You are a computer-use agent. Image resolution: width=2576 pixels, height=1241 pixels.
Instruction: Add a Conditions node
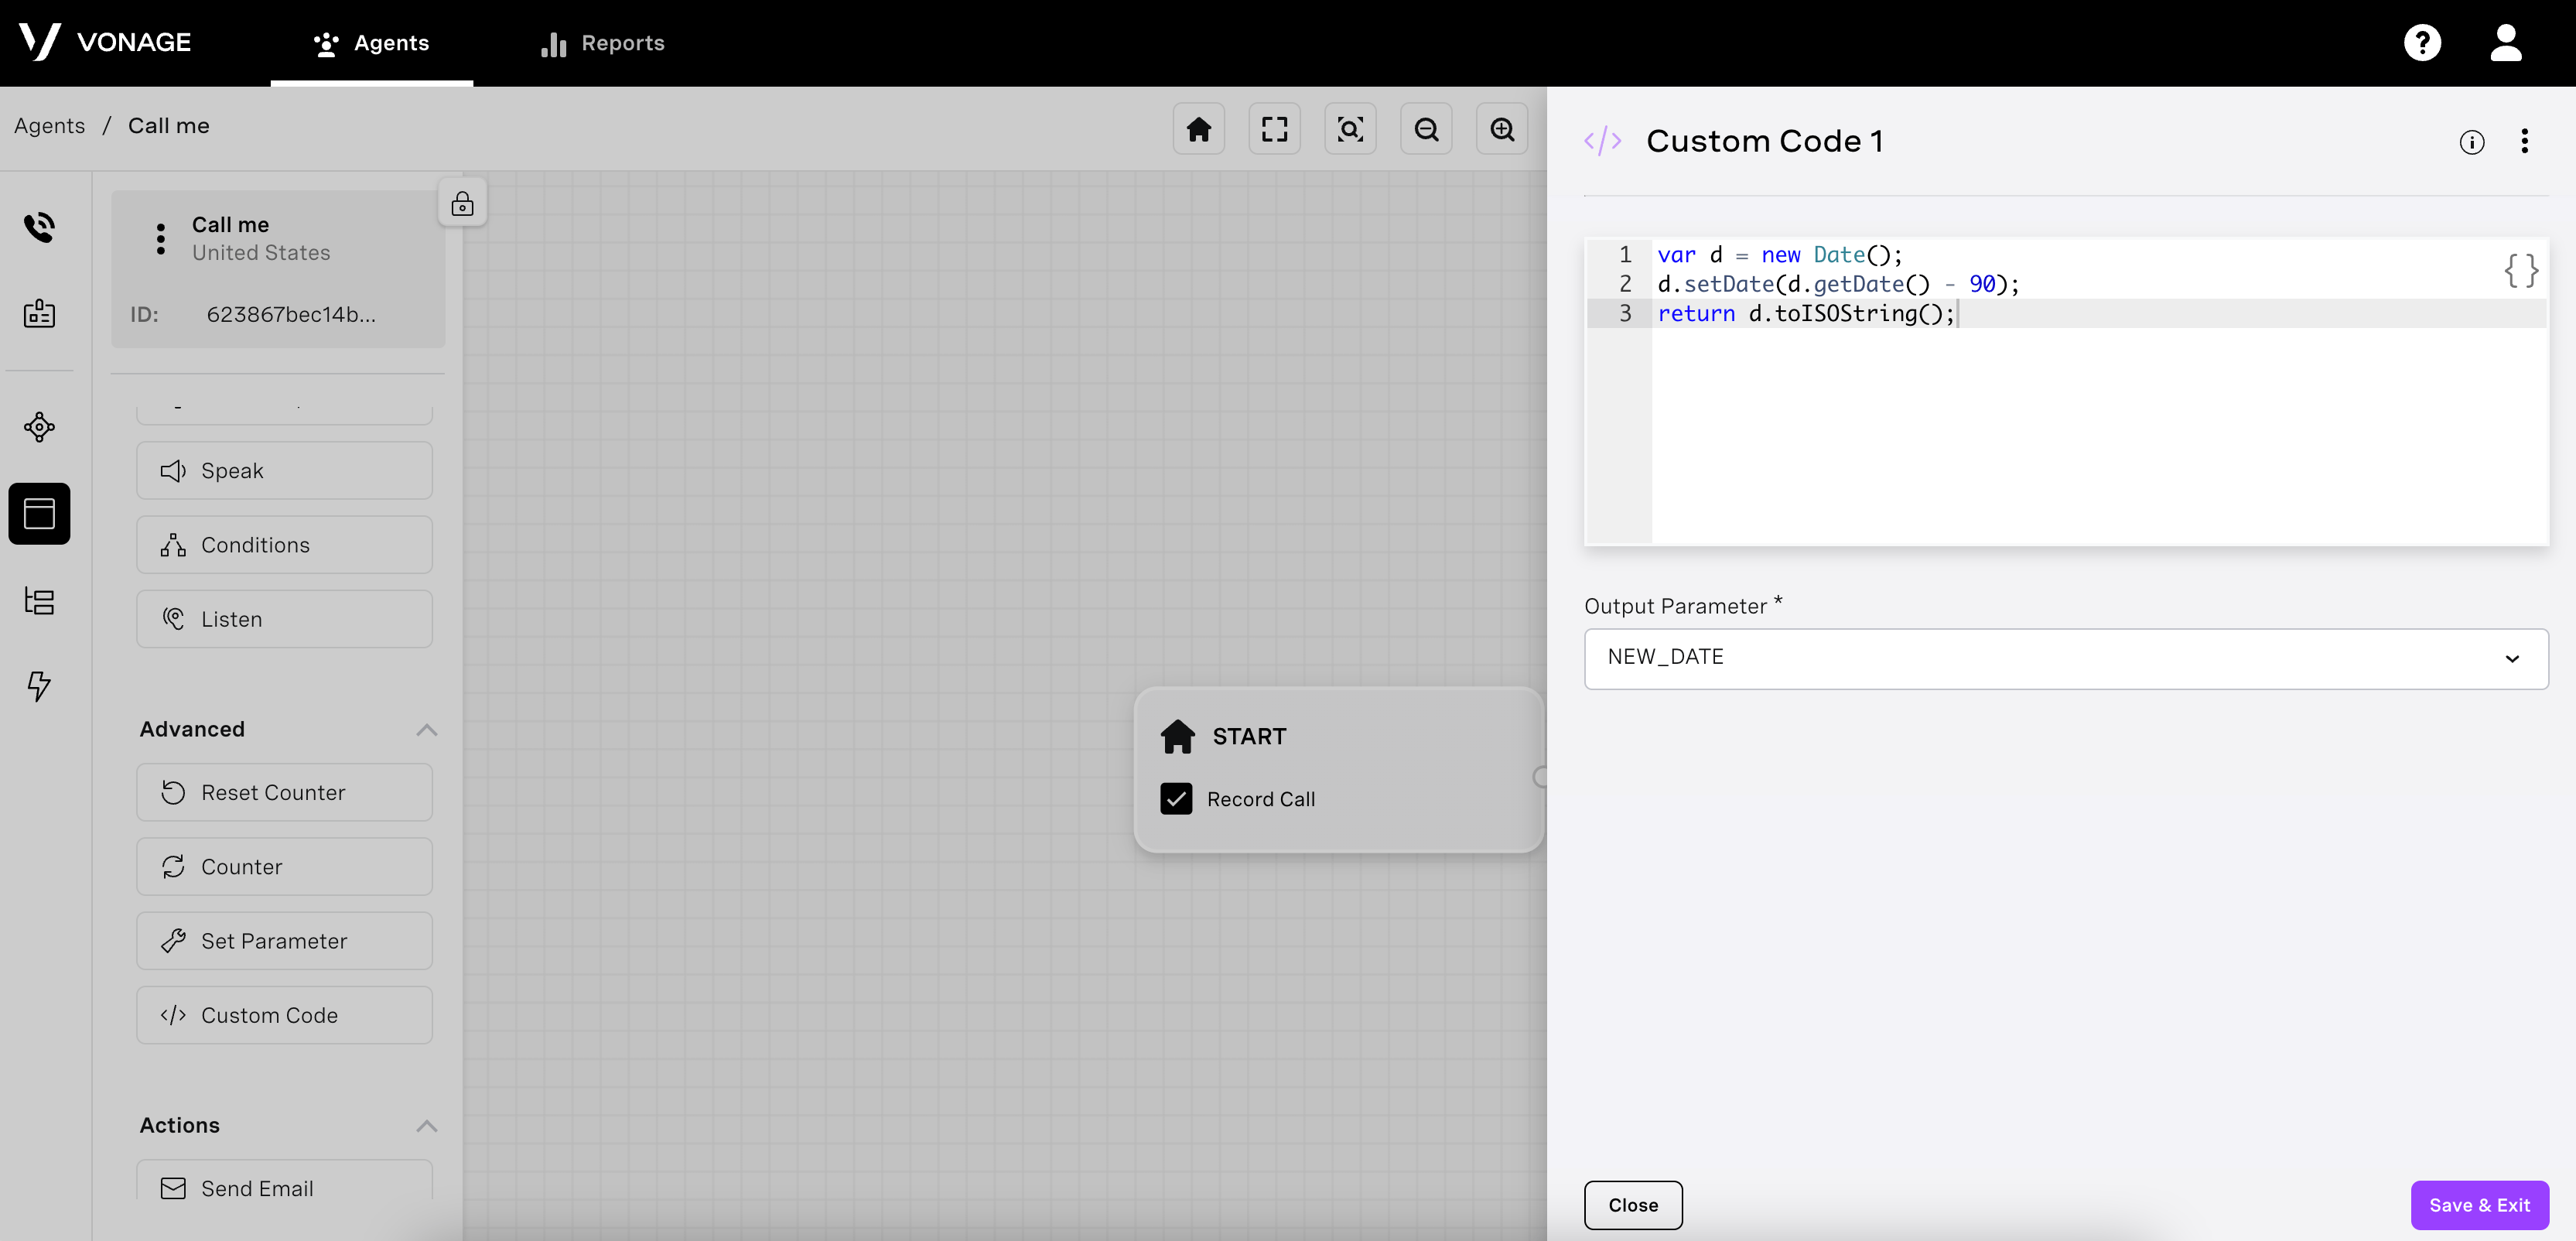coord(284,545)
